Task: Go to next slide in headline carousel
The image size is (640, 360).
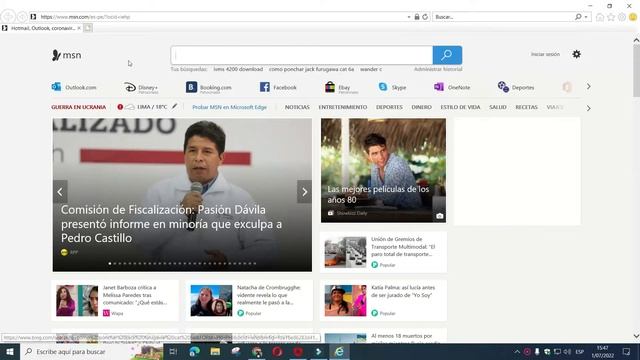Action: click(304, 192)
